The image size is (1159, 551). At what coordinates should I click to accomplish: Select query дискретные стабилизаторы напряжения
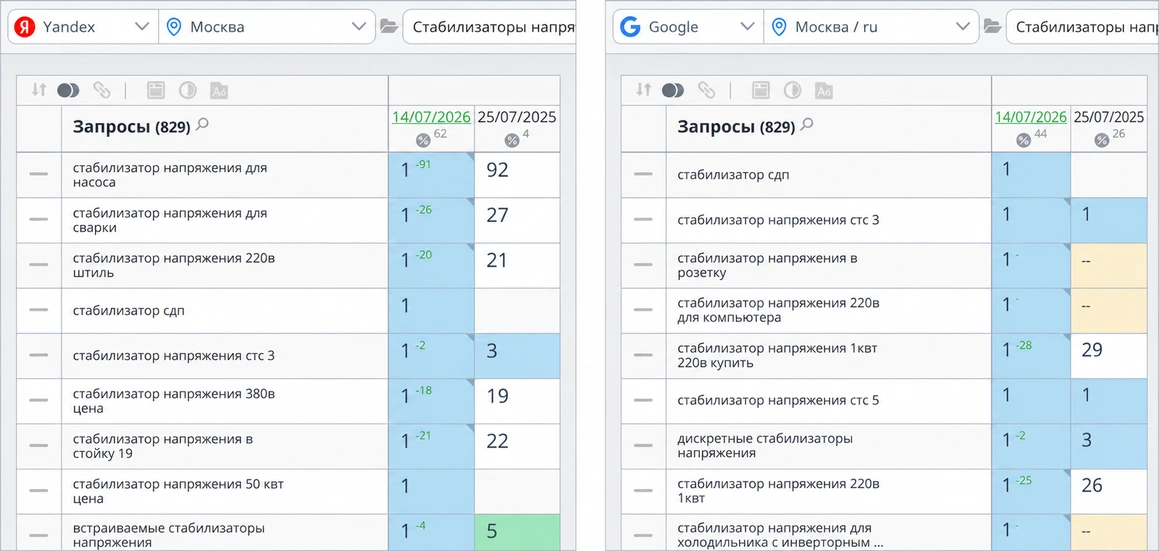(765, 446)
